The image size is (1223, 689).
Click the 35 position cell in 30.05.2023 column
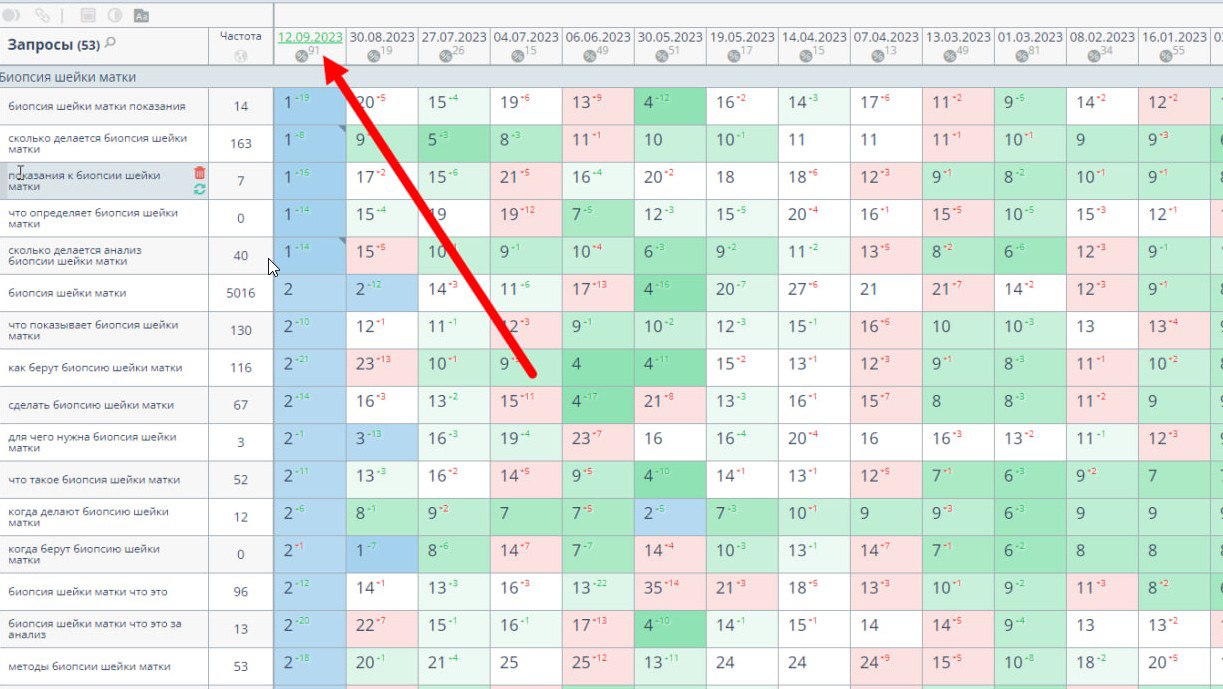[670, 591]
